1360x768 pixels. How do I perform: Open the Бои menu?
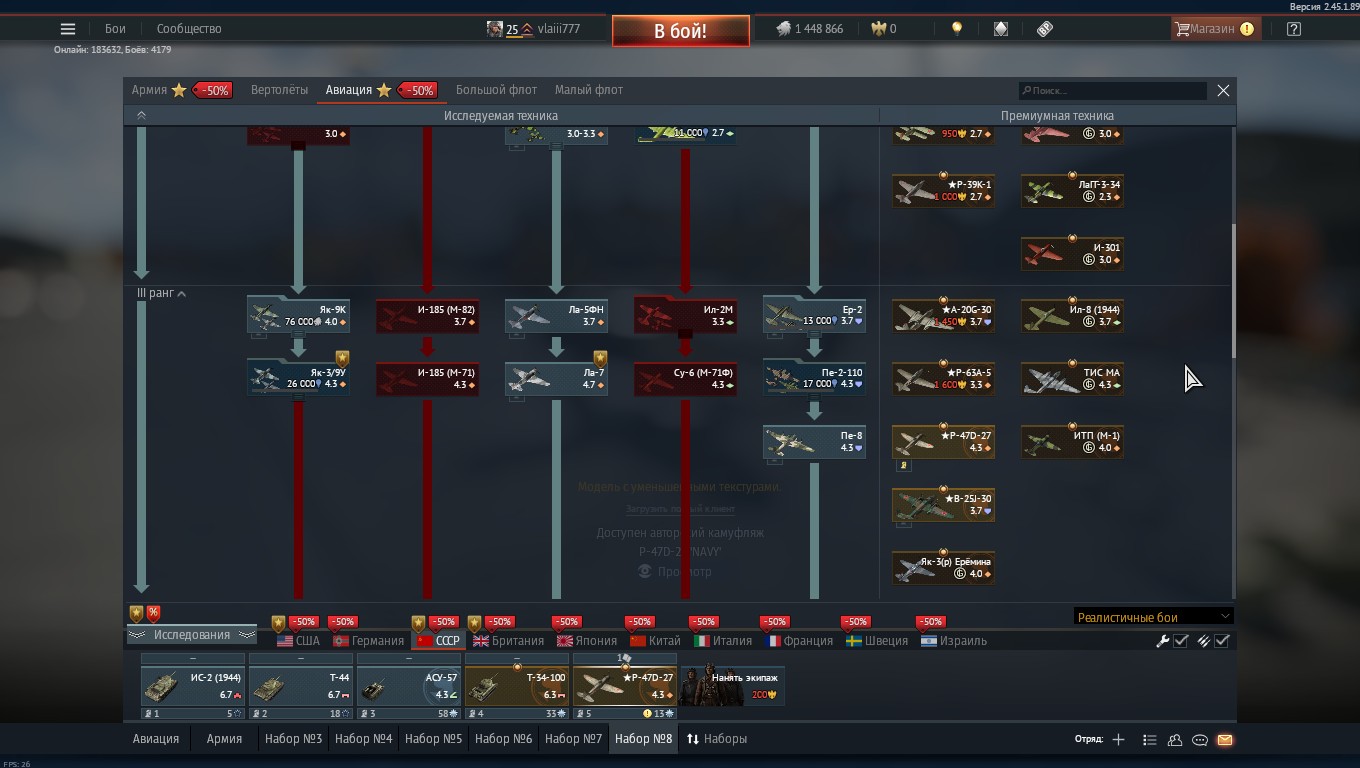[115, 29]
